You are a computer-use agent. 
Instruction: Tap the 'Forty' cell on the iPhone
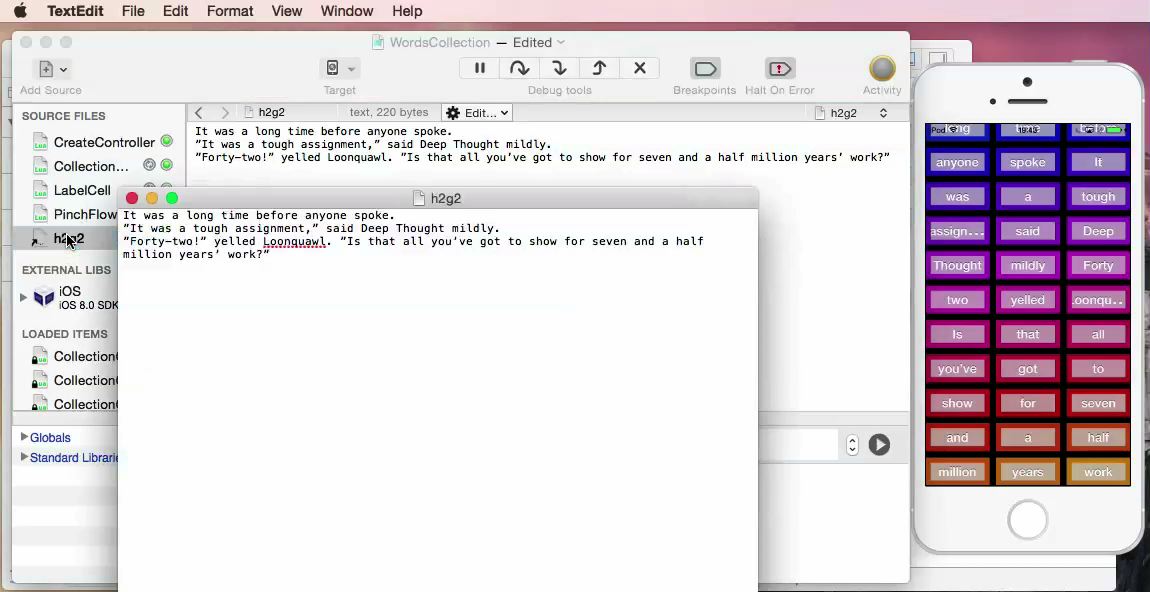(1098, 266)
